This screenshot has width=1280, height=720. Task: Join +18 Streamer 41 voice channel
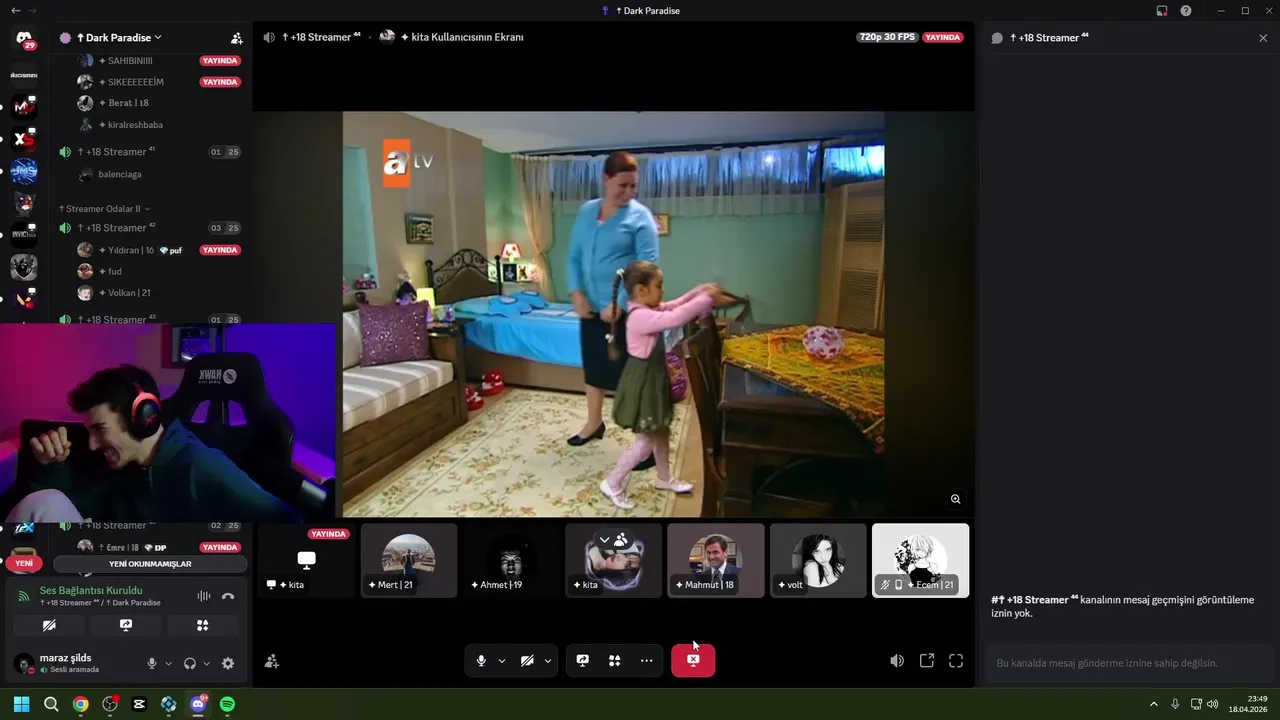[x=150, y=152]
